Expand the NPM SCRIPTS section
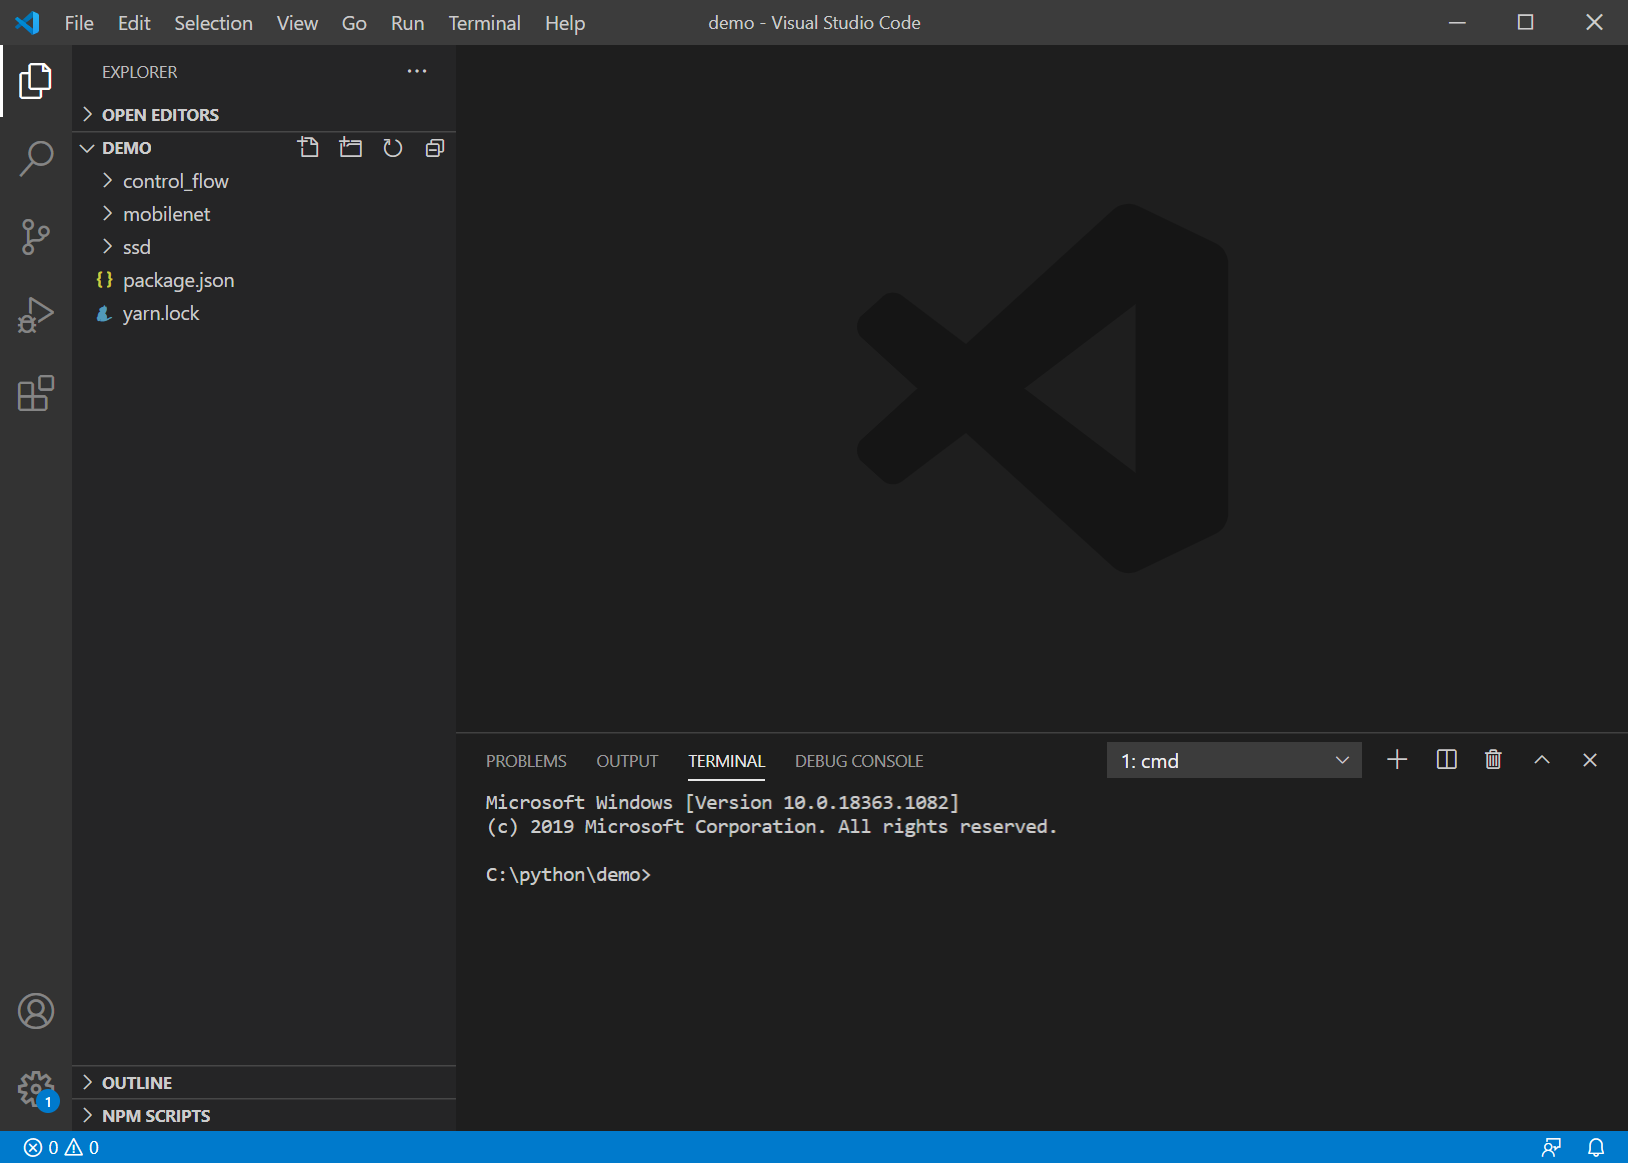This screenshot has height=1163, width=1628. point(264,1116)
